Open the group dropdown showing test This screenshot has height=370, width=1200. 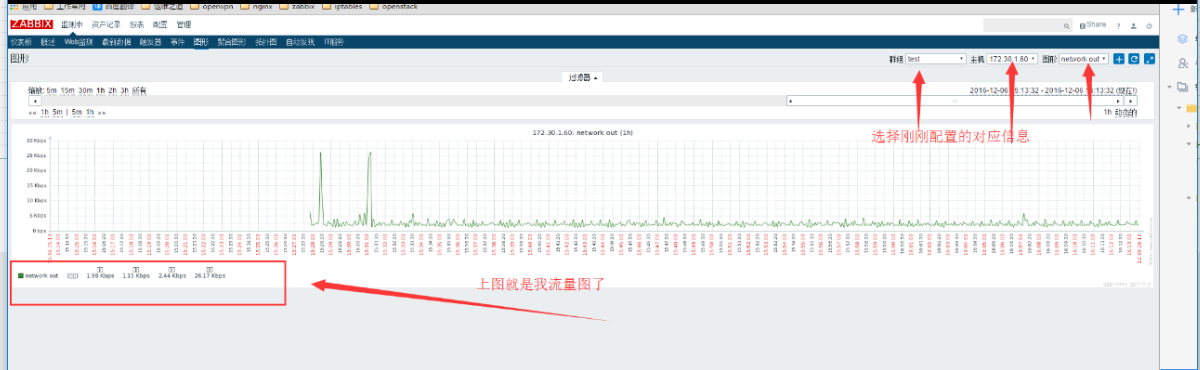[x=936, y=59]
